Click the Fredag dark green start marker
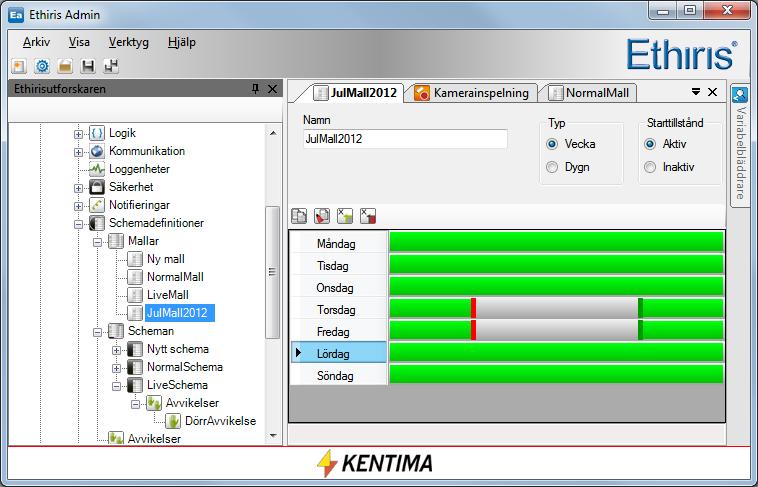 641,330
